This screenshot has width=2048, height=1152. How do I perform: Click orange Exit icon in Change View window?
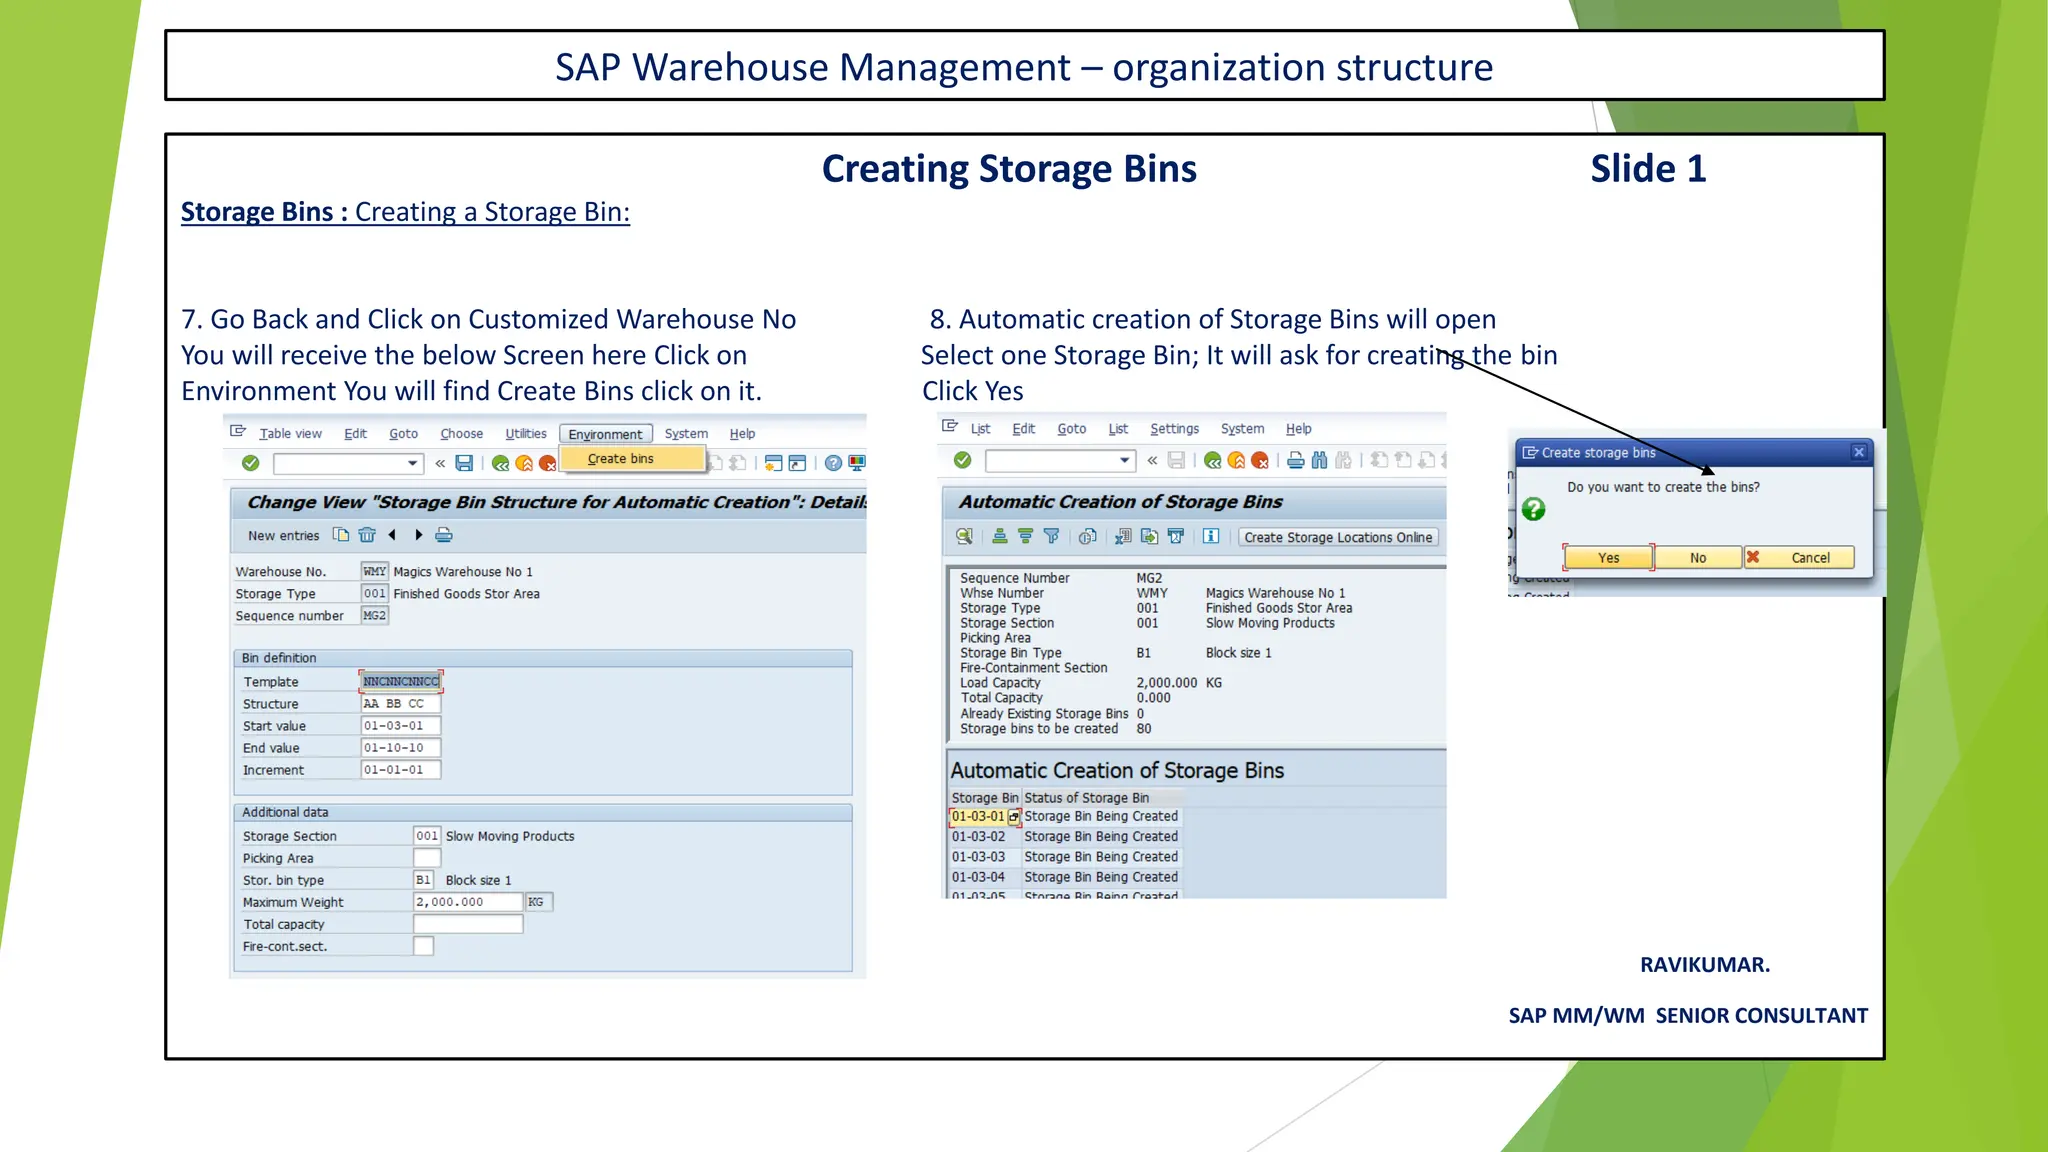[x=524, y=463]
